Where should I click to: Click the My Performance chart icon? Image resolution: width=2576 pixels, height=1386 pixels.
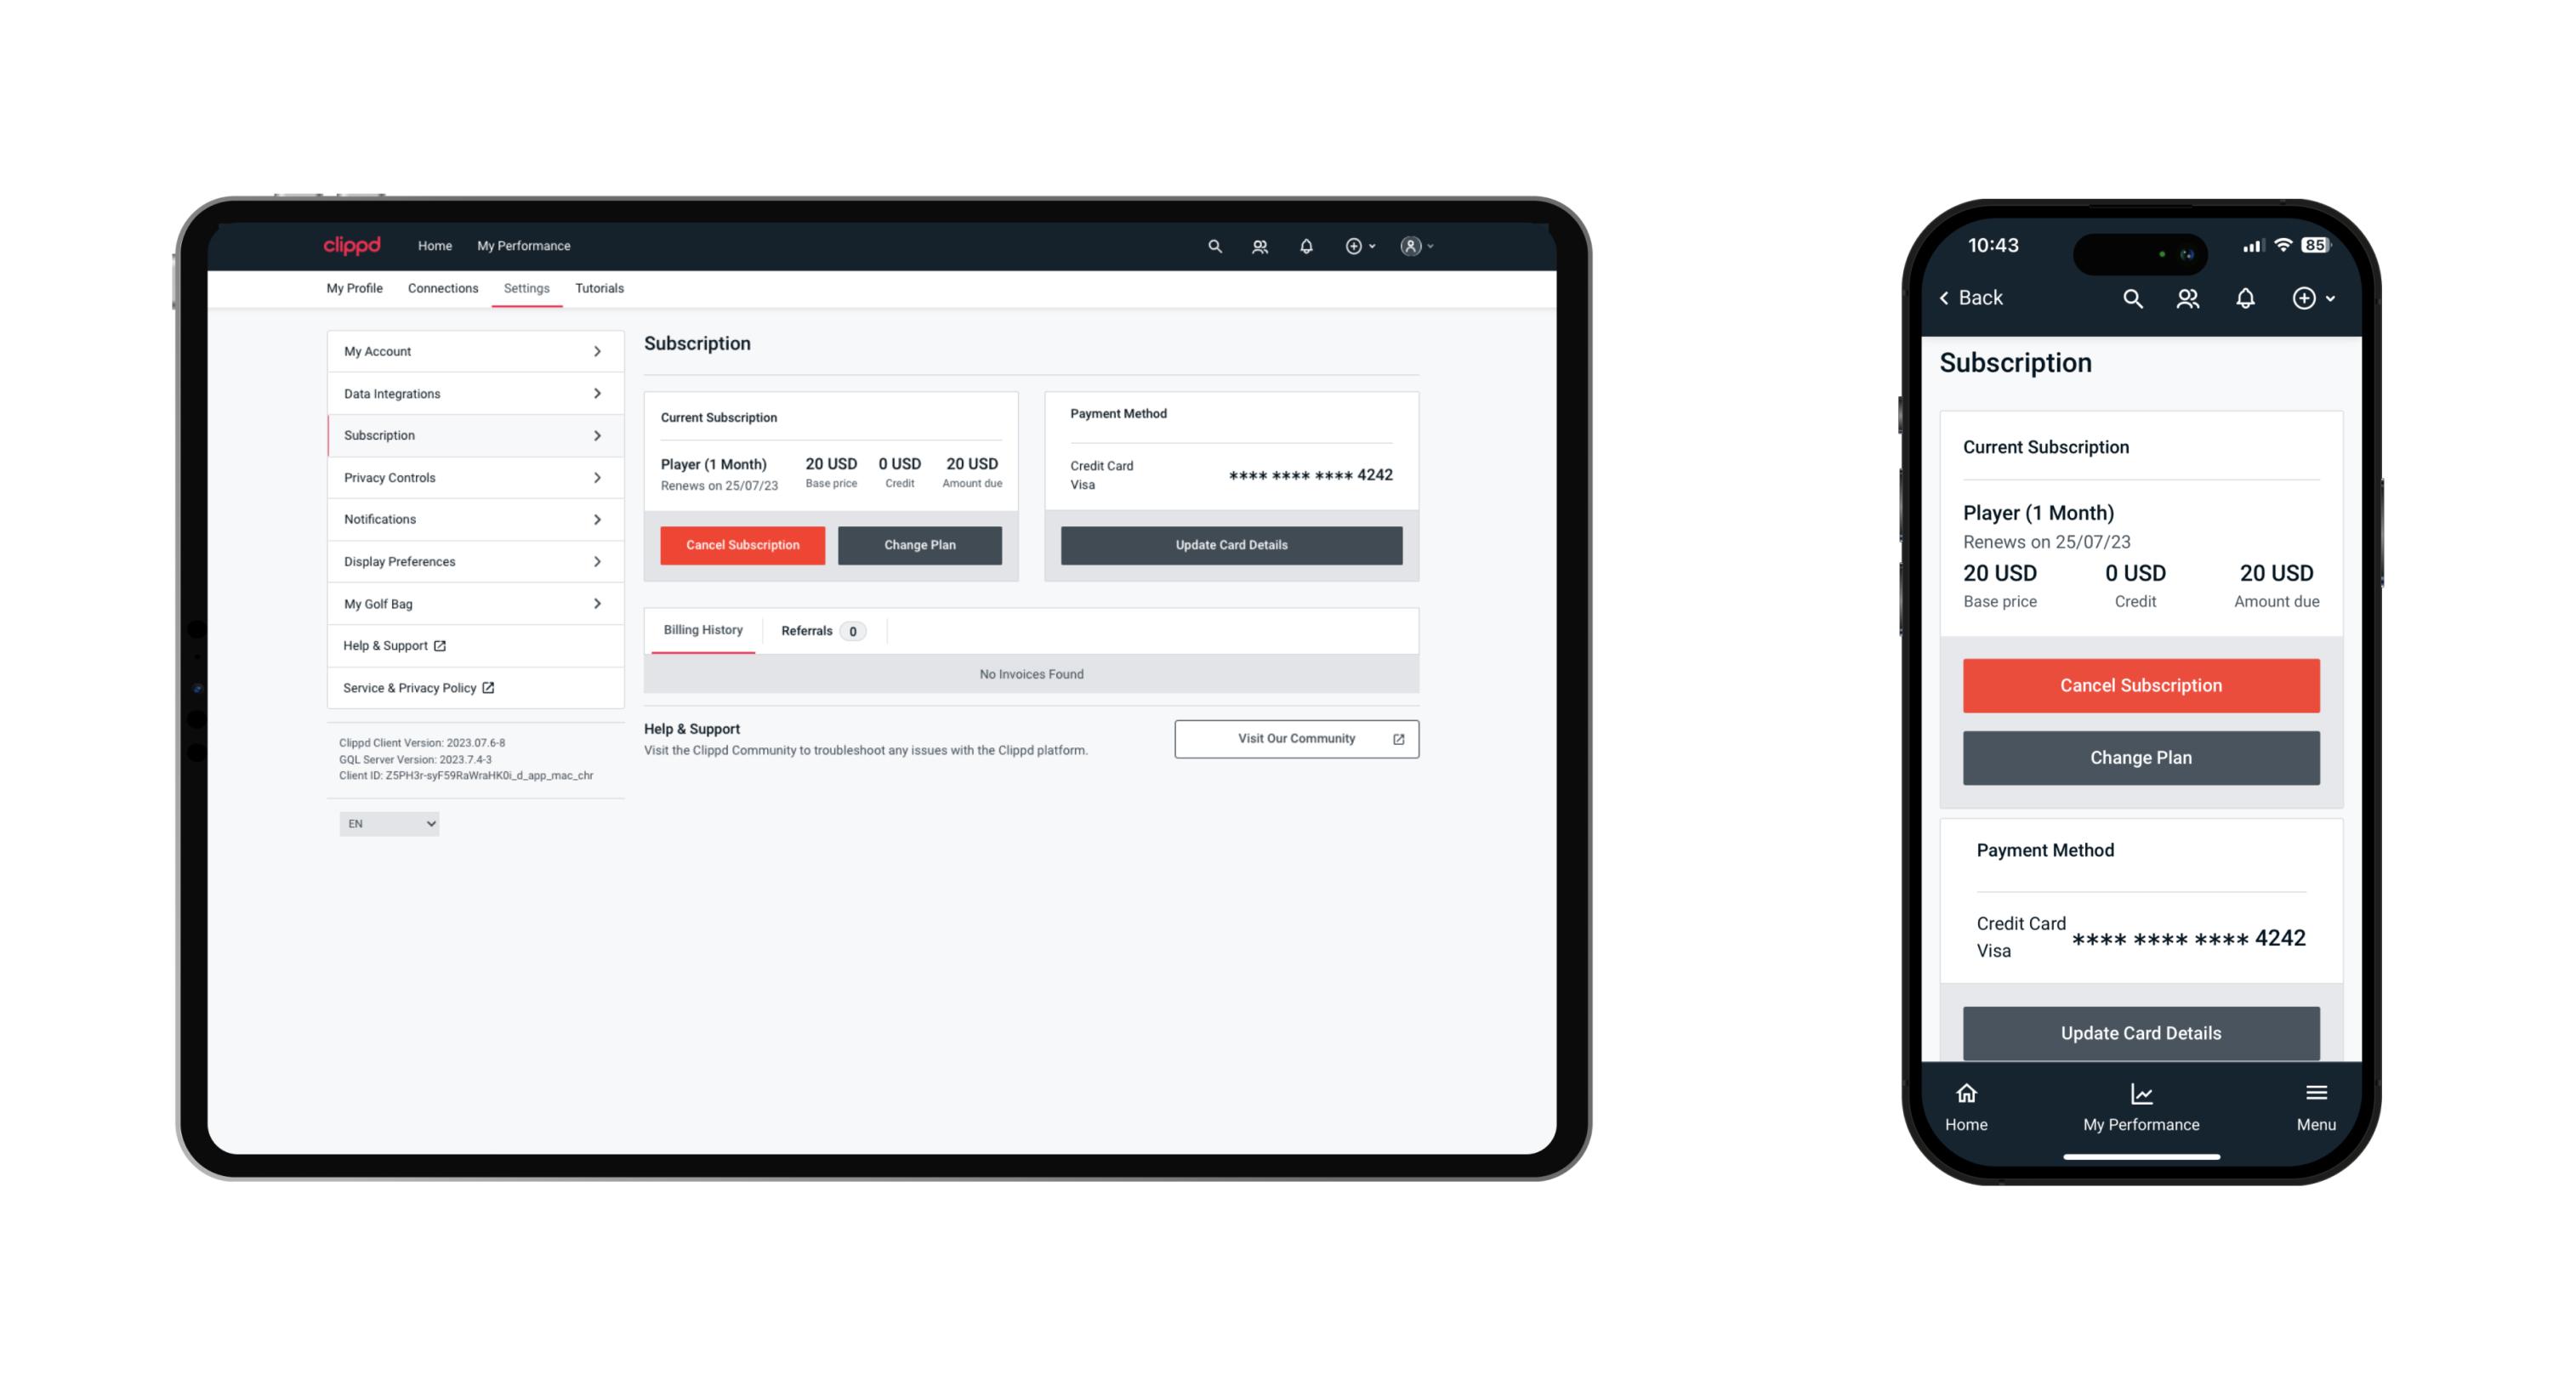2141,1094
